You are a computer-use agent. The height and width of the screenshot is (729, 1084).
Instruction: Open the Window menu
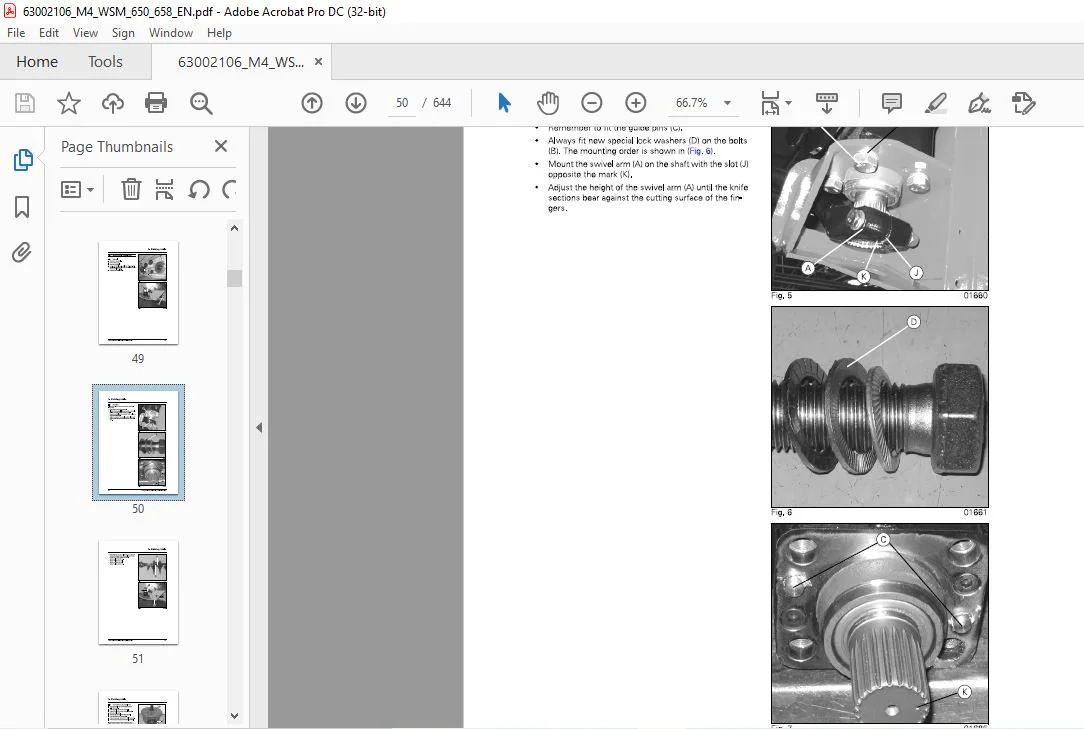[171, 33]
